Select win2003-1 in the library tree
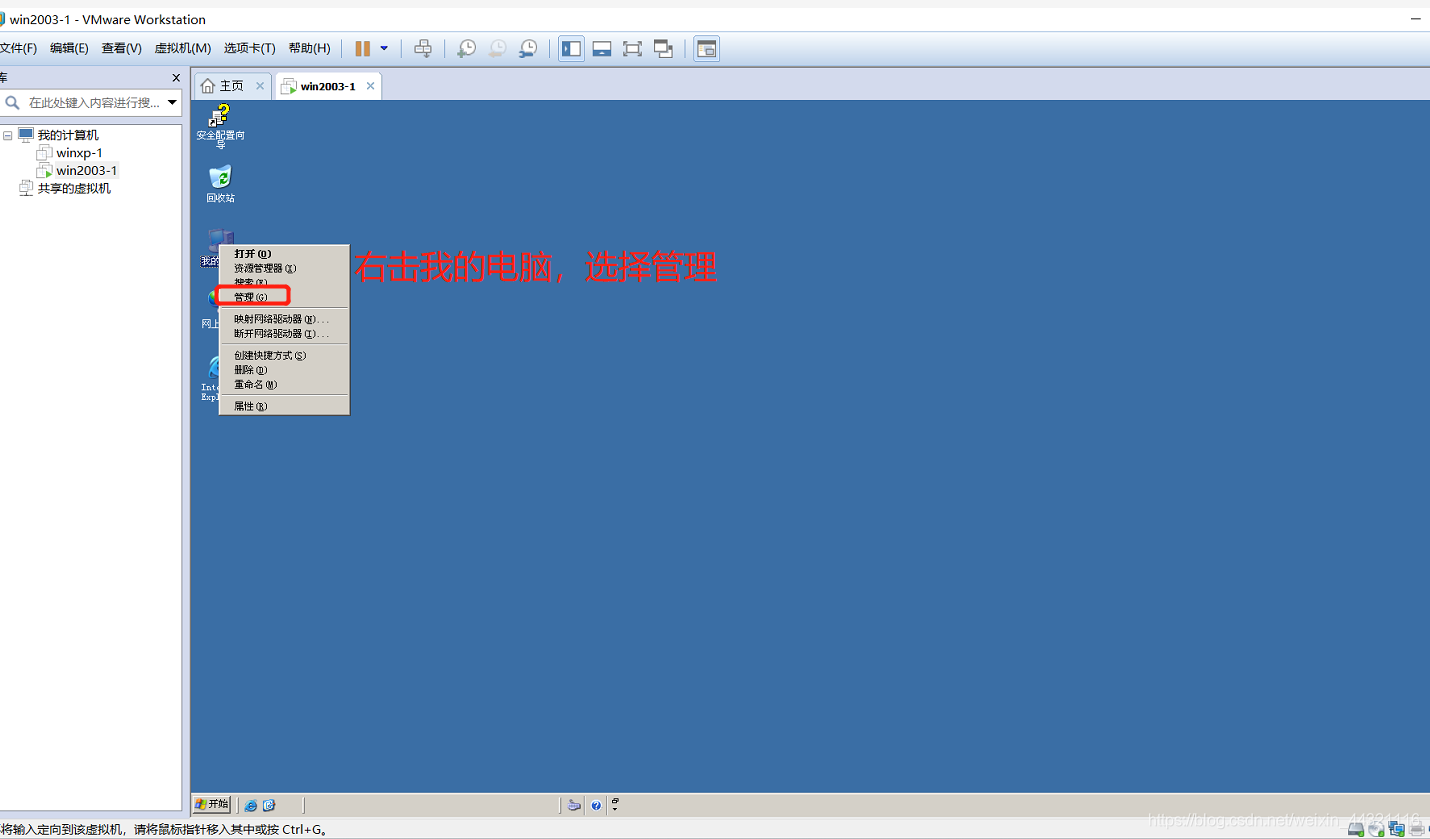The image size is (1430, 839). [x=86, y=171]
